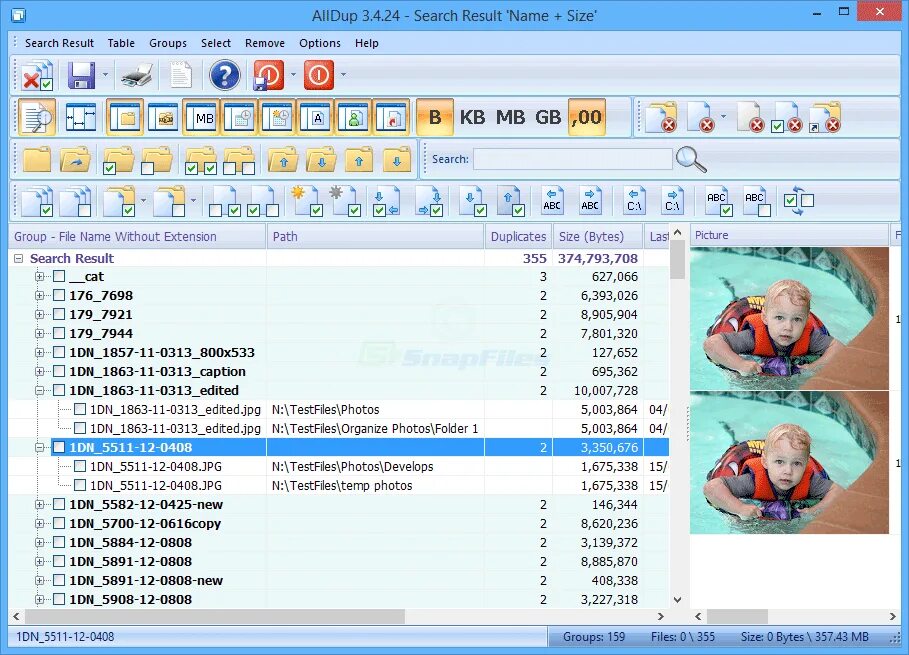Switch size unit to GB

coord(548,118)
